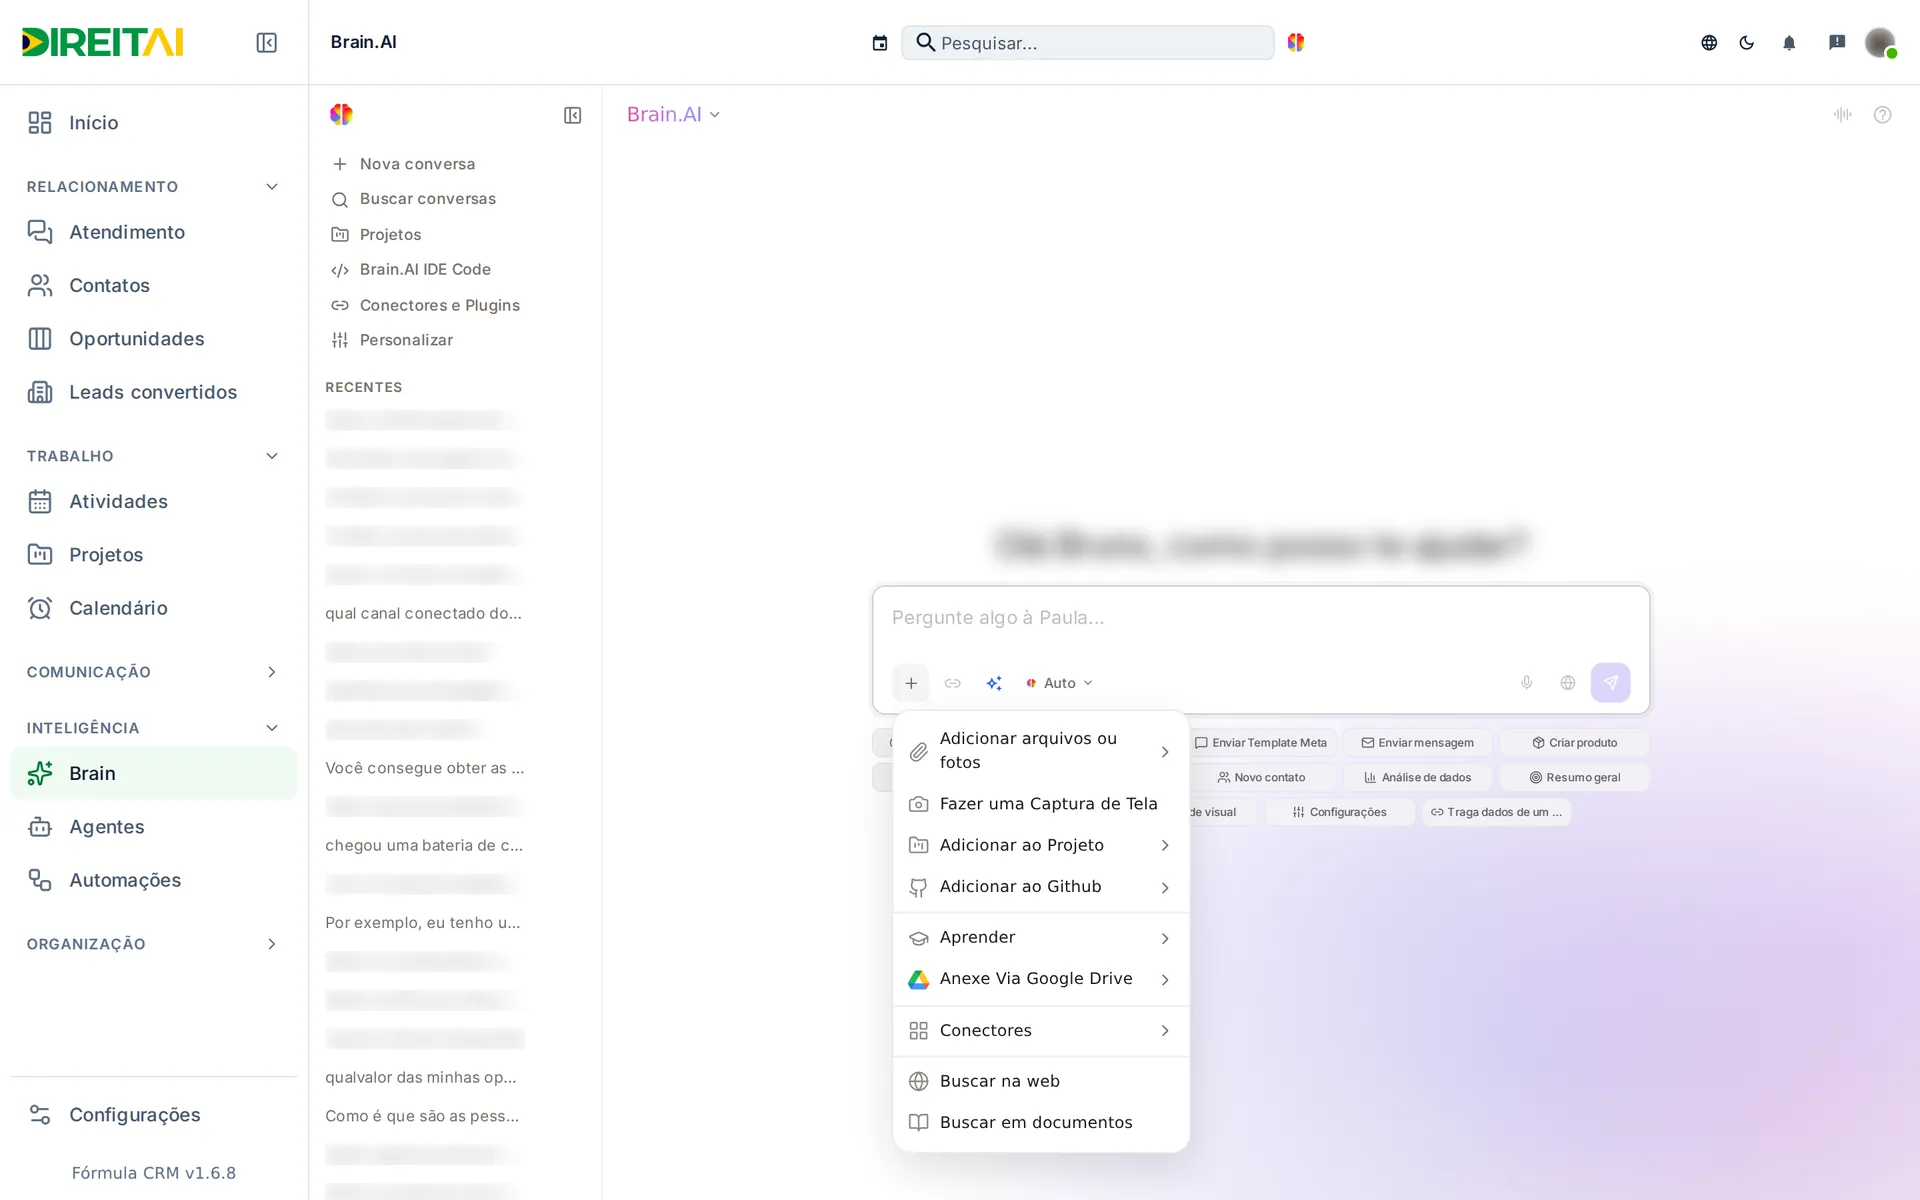The image size is (1920, 1200).
Task: Open the user avatar menu
Action: click(x=1880, y=42)
